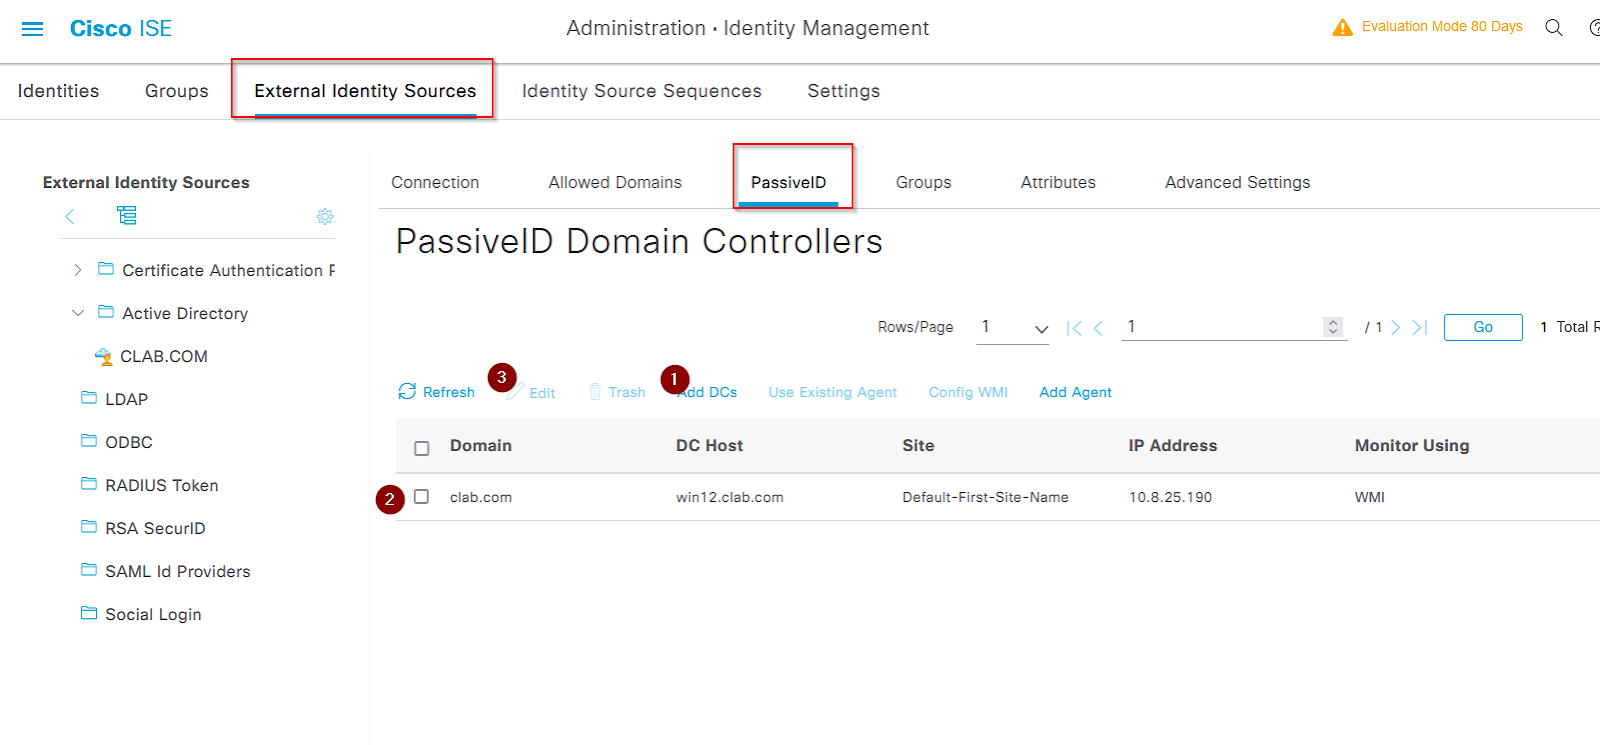Open the Connection sub-tab
The width and height of the screenshot is (1600, 745).
435,182
